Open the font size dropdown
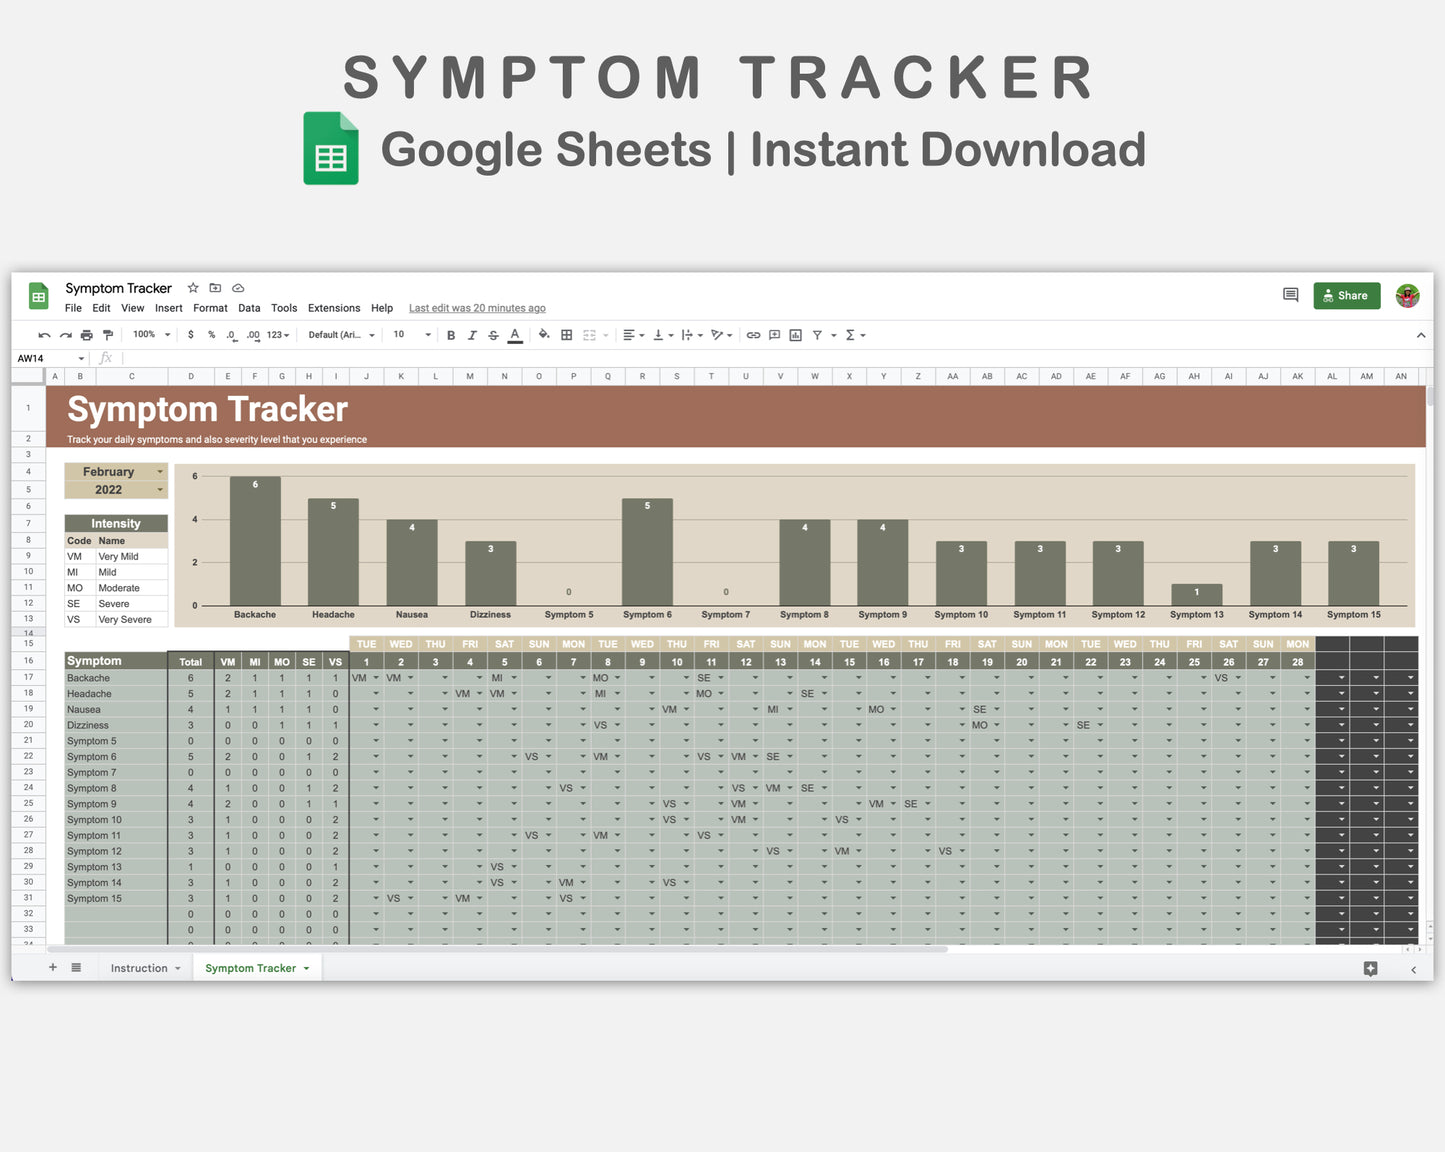1445x1152 pixels. coord(410,335)
